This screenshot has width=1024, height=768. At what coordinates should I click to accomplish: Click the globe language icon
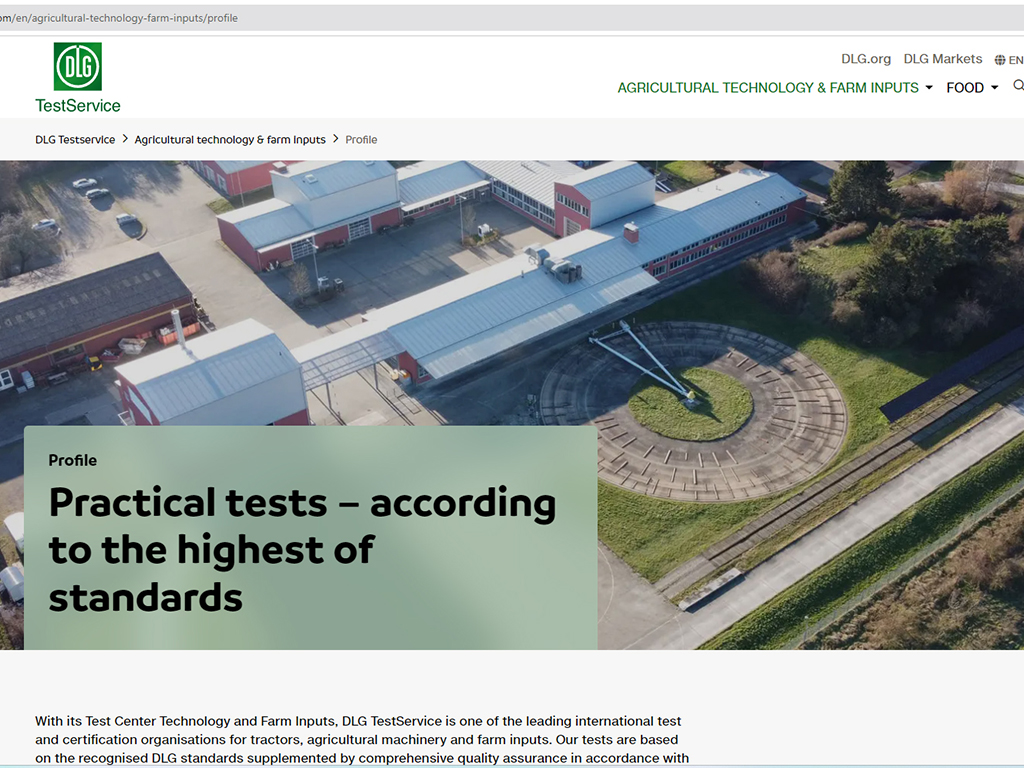[1000, 60]
